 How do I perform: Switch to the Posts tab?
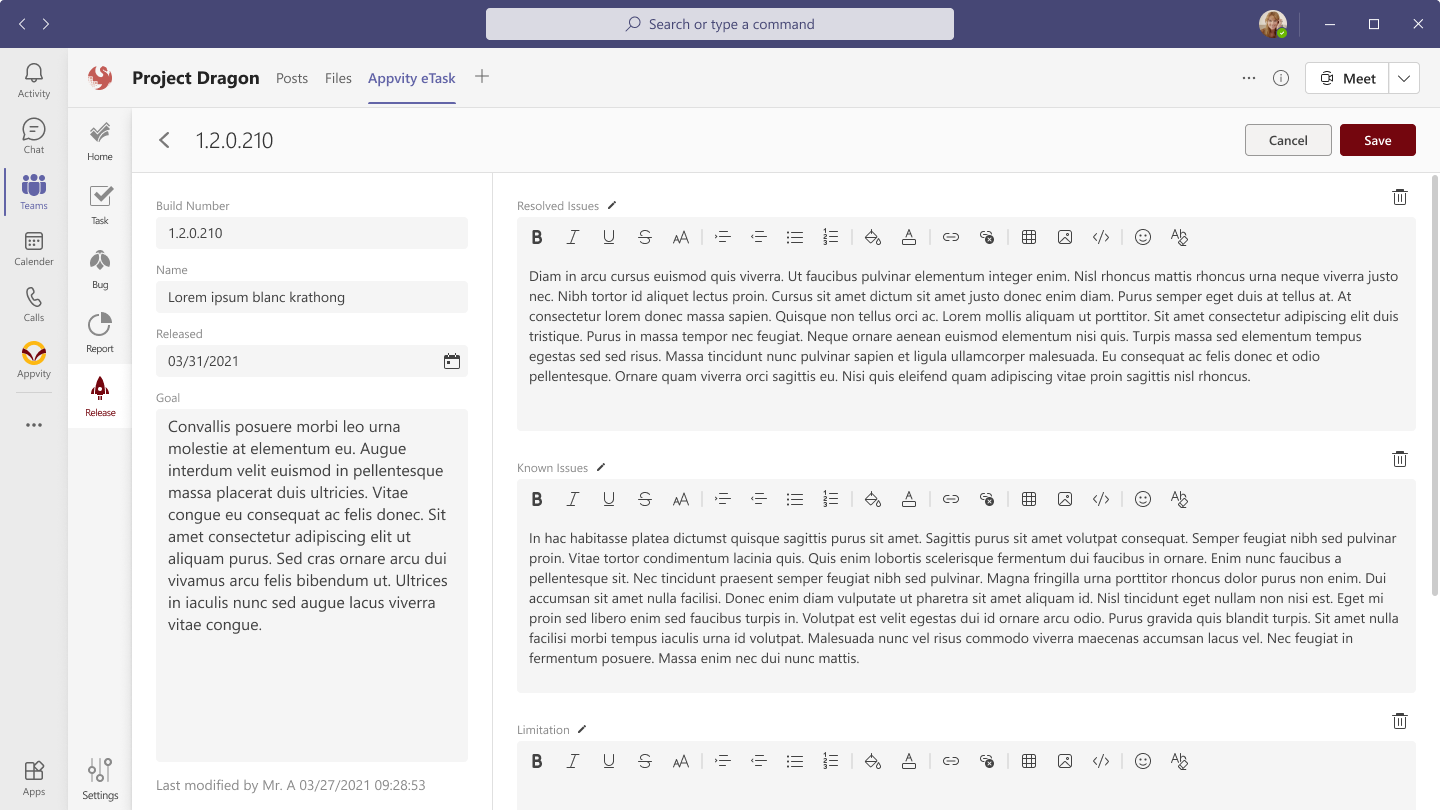292,77
